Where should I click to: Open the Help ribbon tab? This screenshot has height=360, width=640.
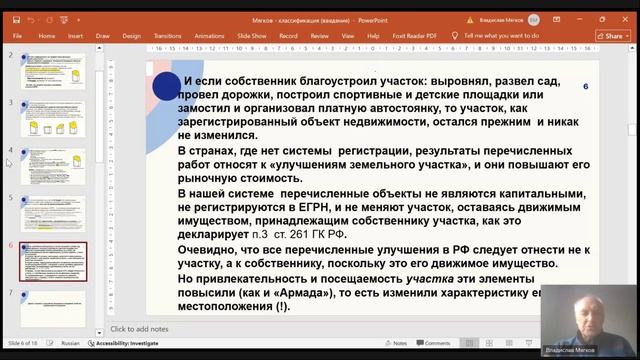(x=373, y=36)
